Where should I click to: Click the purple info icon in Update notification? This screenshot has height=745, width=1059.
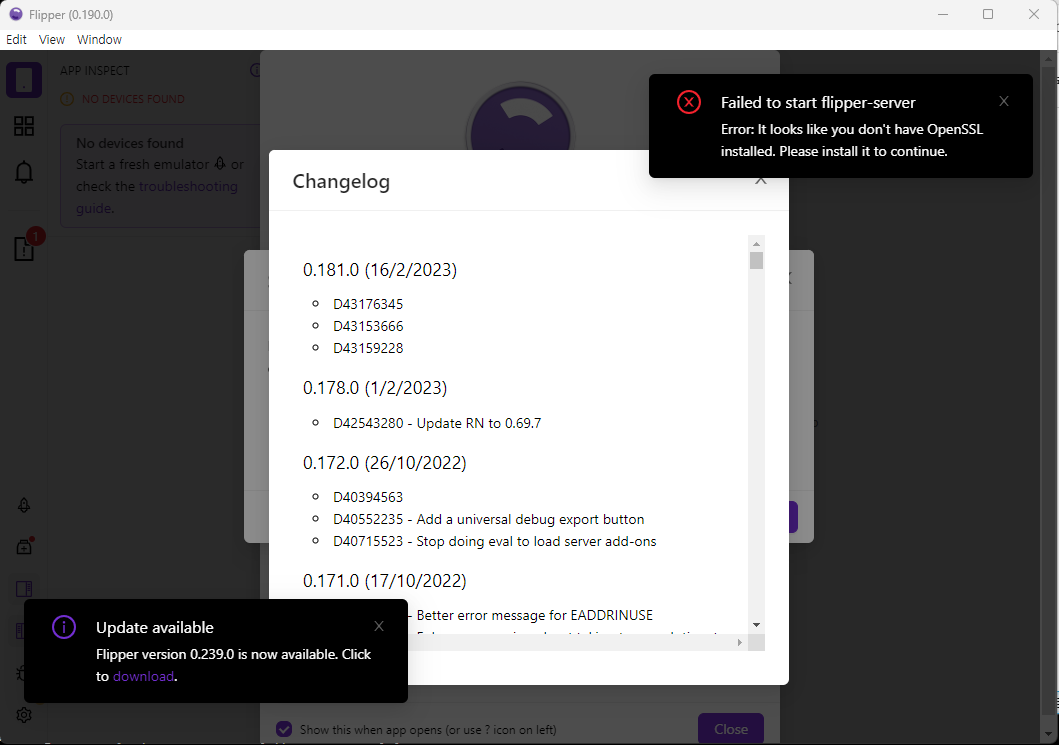pyautogui.click(x=63, y=627)
